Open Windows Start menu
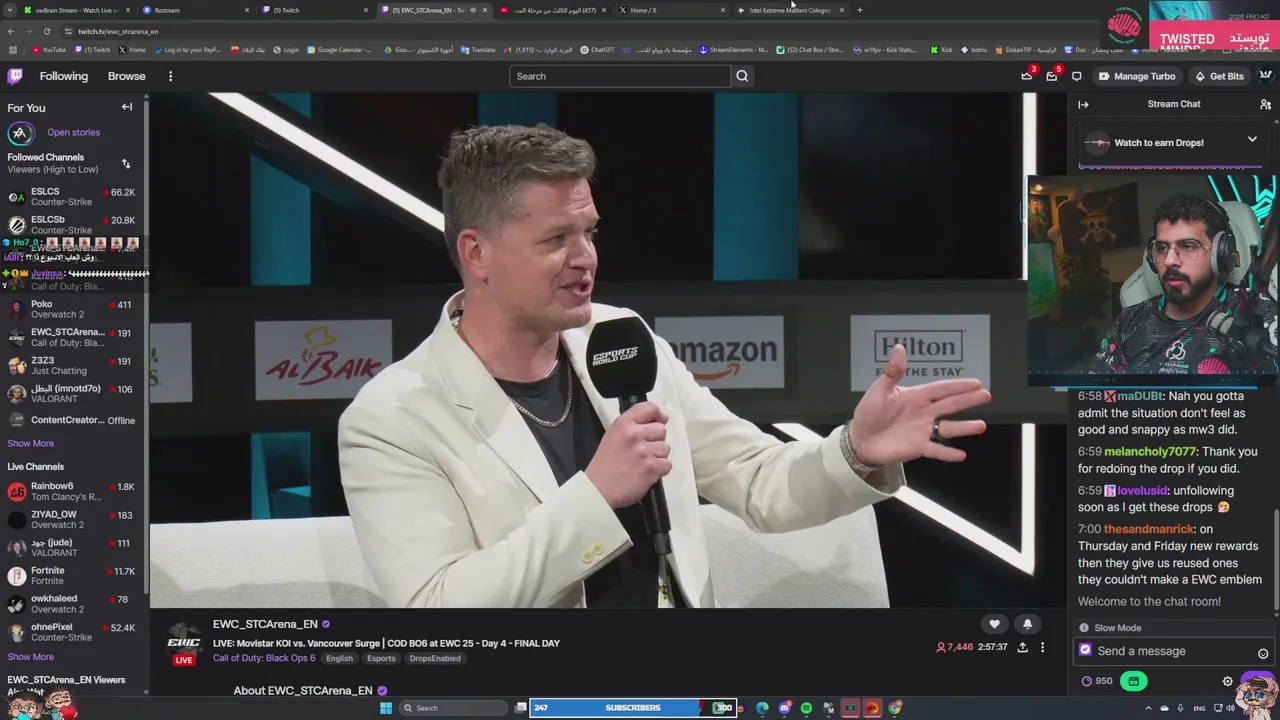1280x720 pixels. [386, 708]
